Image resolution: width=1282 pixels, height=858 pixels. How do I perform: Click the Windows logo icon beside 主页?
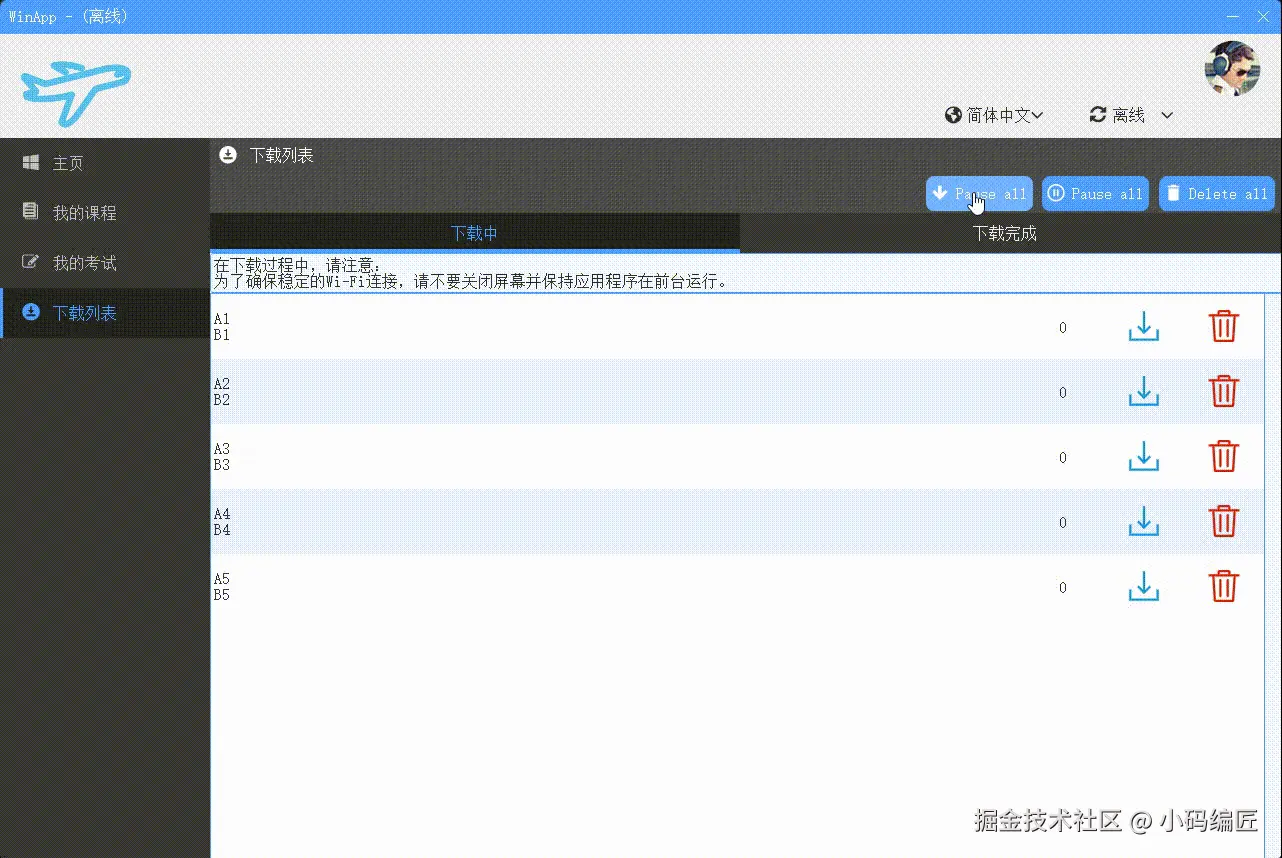[x=31, y=162]
